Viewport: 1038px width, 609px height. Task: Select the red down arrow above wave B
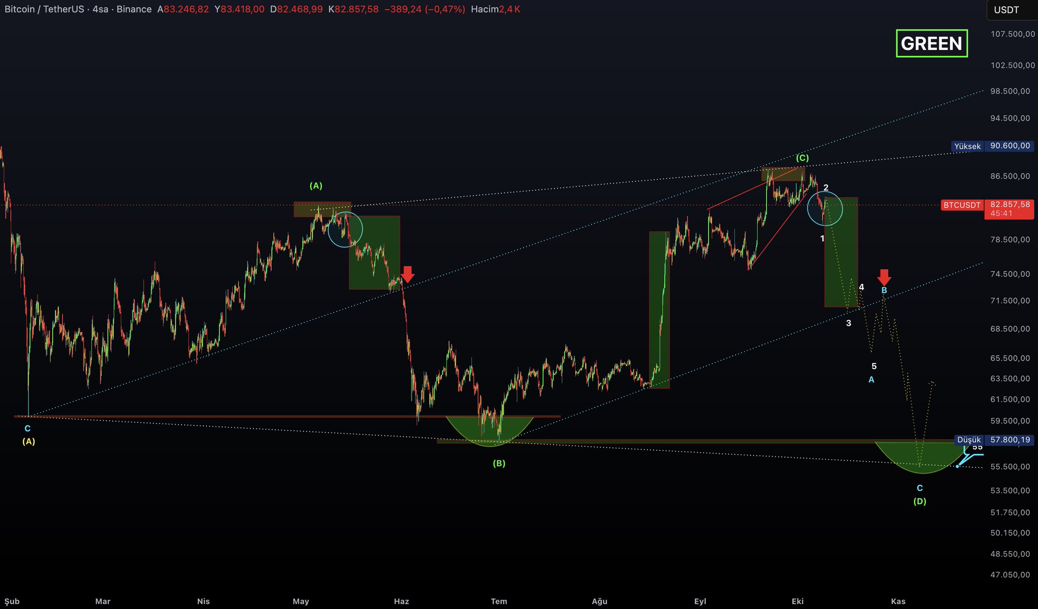(884, 277)
